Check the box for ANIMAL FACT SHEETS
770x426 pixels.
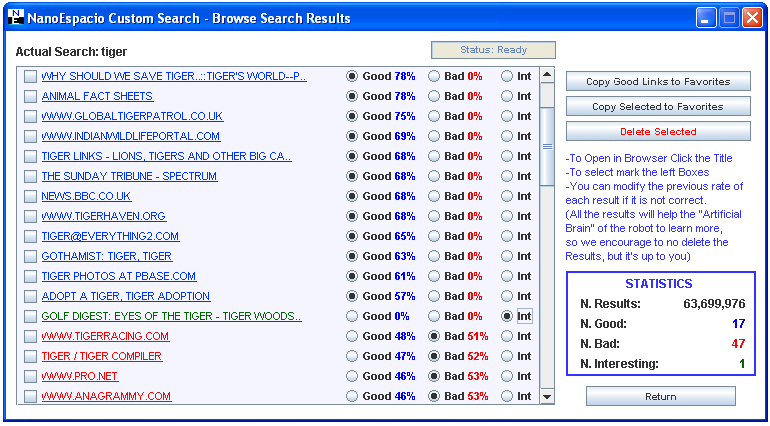(30, 96)
